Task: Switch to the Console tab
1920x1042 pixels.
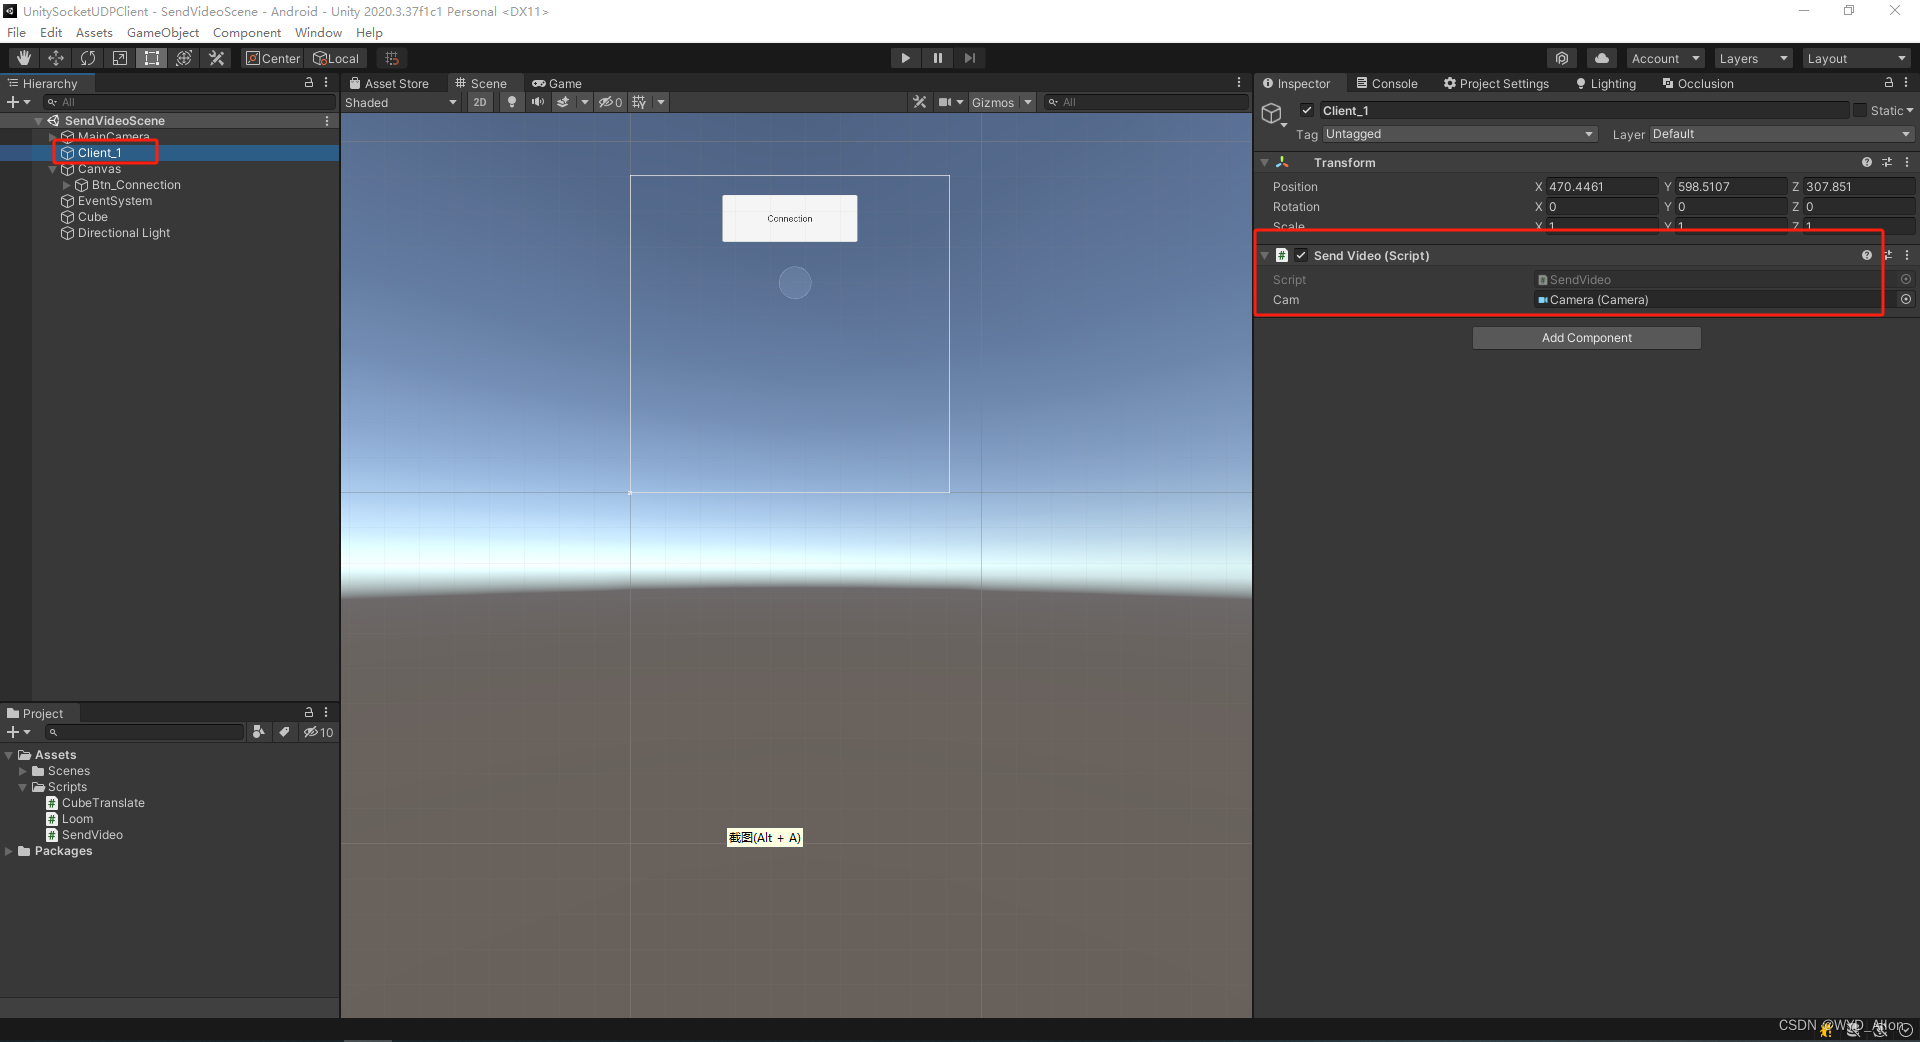Action: tap(1393, 83)
